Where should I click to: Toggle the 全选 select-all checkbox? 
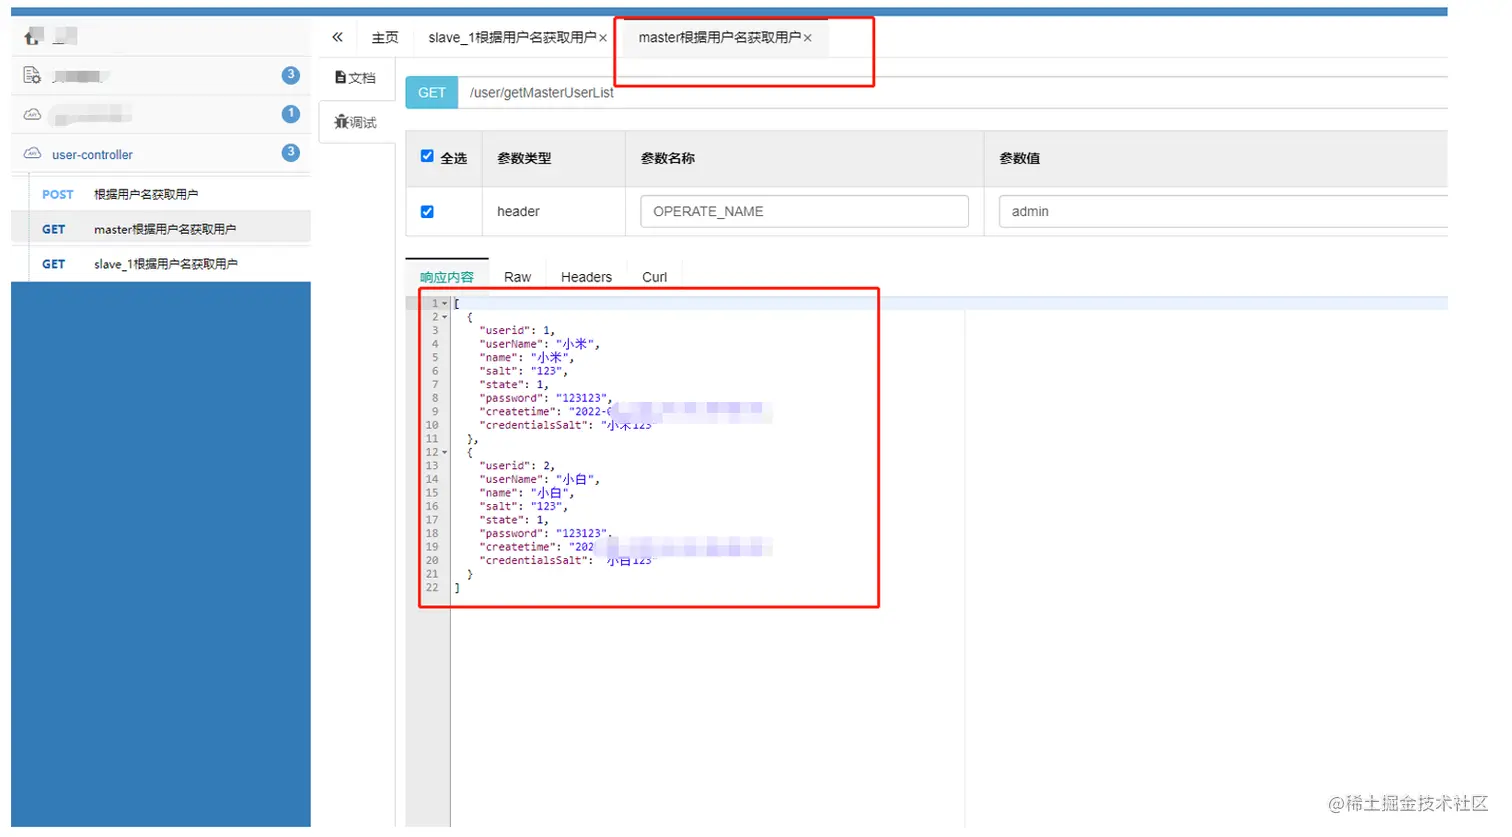(427, 157)
